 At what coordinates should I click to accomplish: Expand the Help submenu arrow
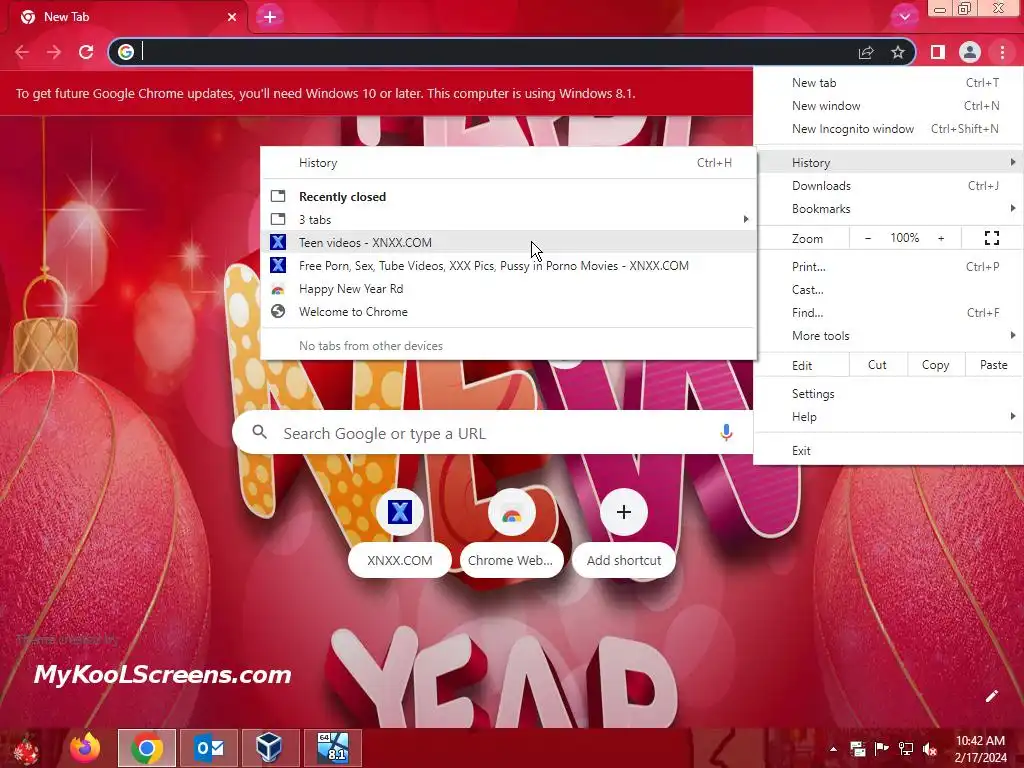click(1012, 416)
